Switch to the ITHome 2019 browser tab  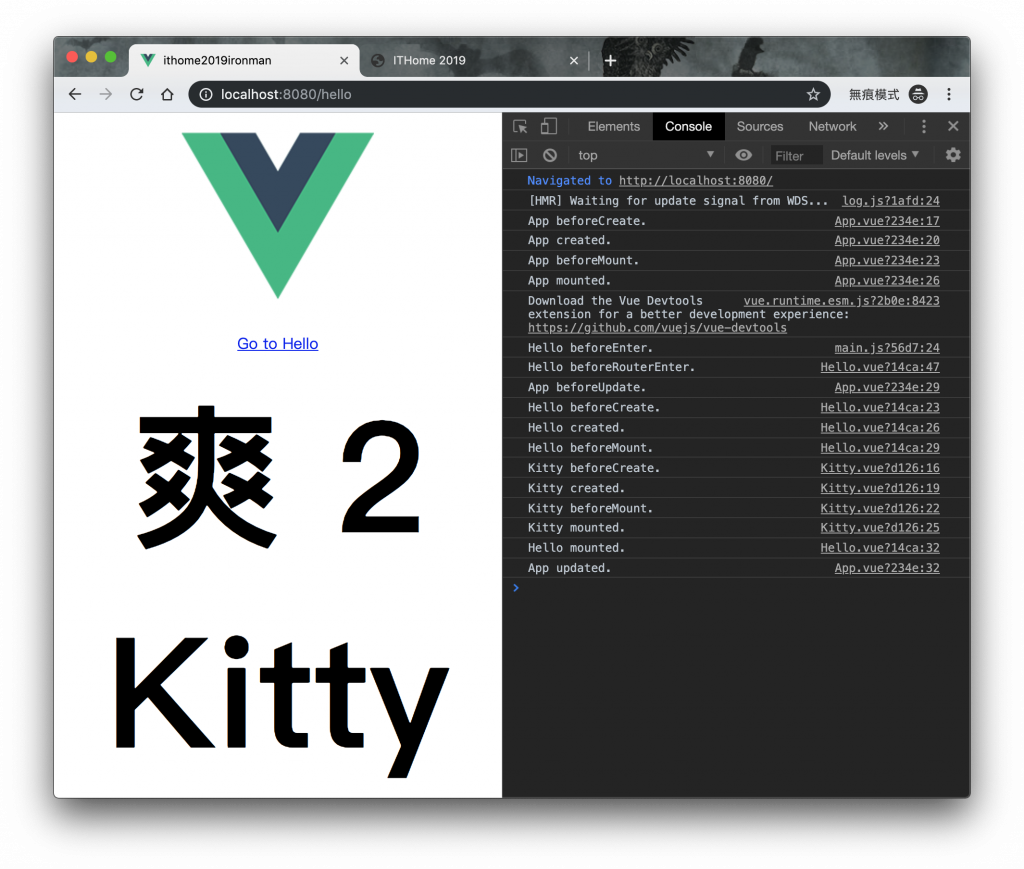click(473, 61)
